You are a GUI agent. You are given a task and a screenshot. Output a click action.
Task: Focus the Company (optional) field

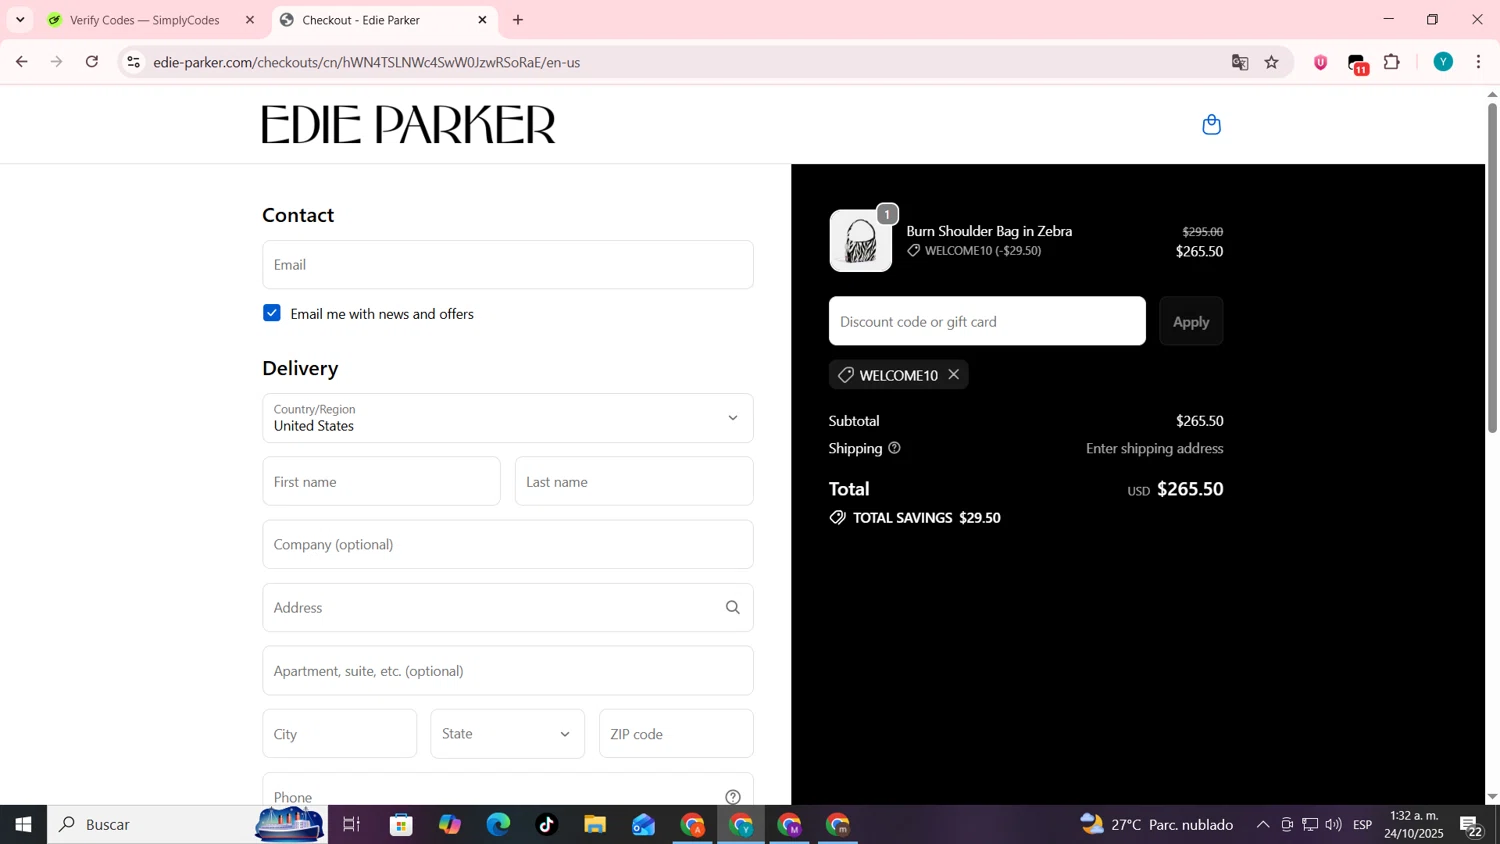[508, 544]
